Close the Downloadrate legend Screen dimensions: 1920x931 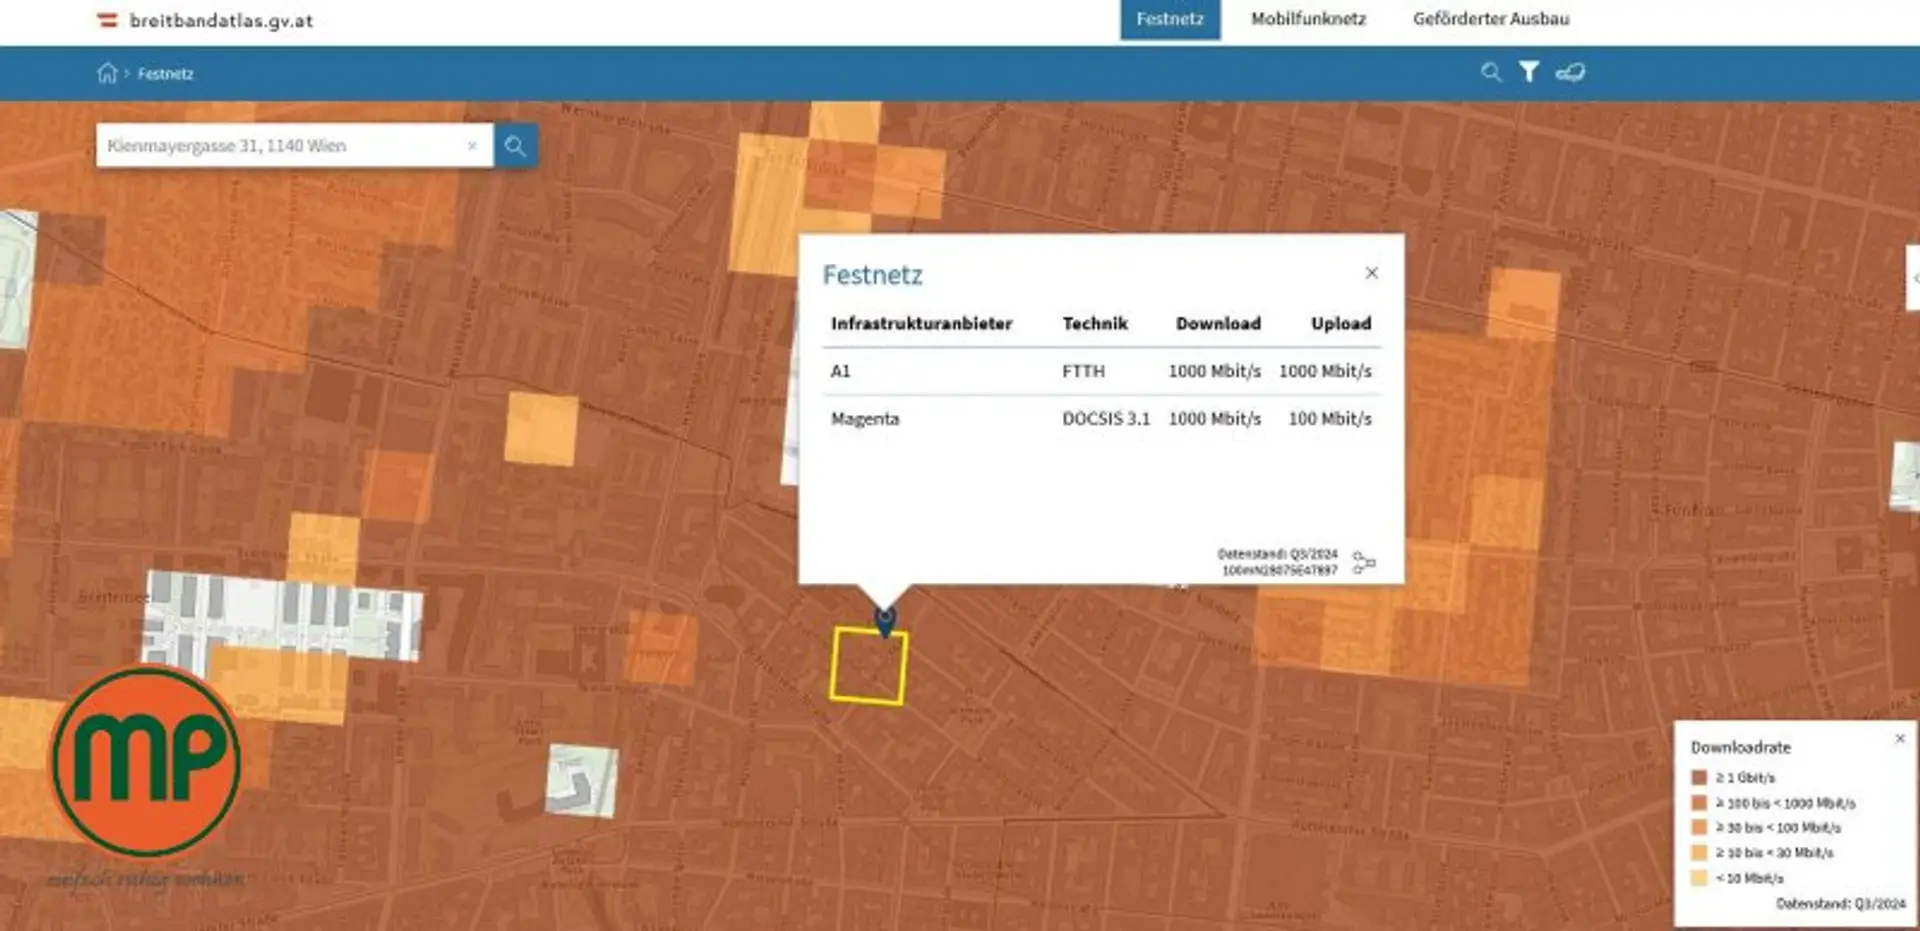(1900, 739)
